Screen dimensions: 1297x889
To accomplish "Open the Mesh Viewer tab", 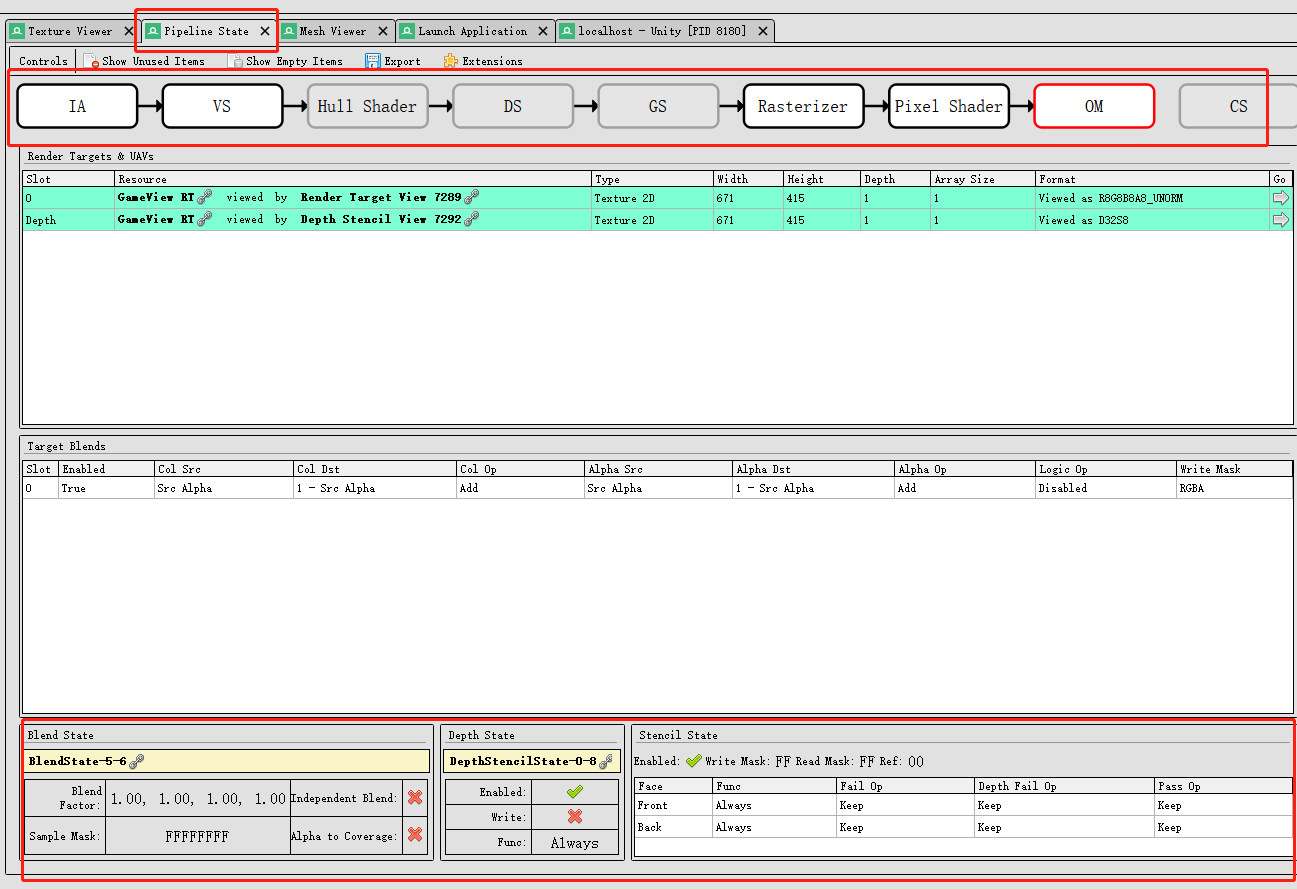I will click(333, 31).
